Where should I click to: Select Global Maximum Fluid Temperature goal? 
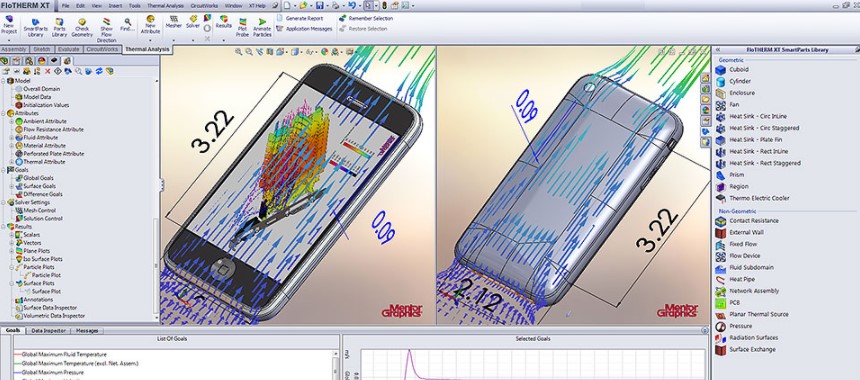tap(64, 355)
